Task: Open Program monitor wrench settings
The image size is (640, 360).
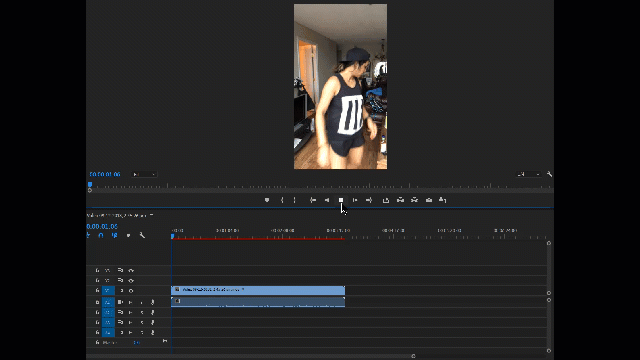Action: pyautogui.click(x=549, y=174)
